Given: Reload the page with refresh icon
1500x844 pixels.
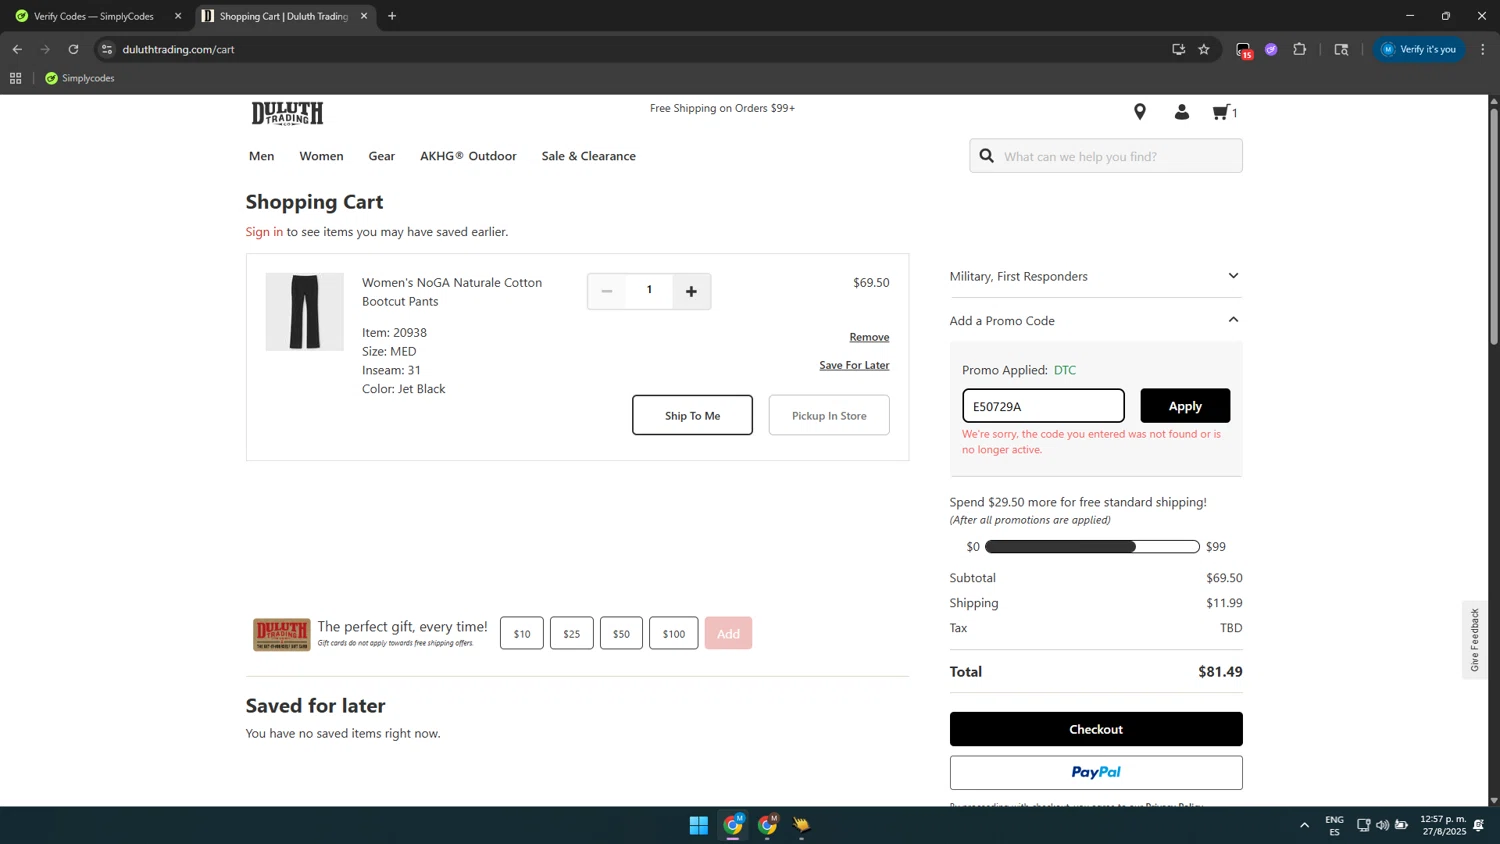Looking at the screenshot, I should click(x=73, y=49).
